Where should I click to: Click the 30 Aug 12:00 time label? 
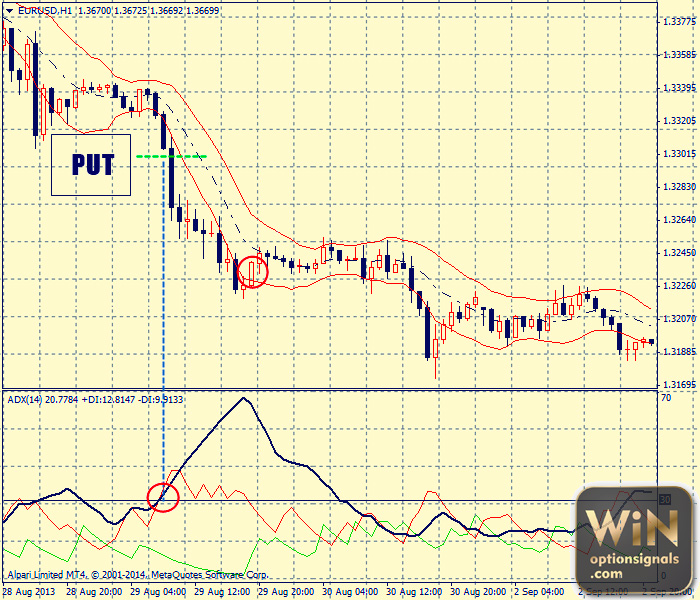coord(417,591)
